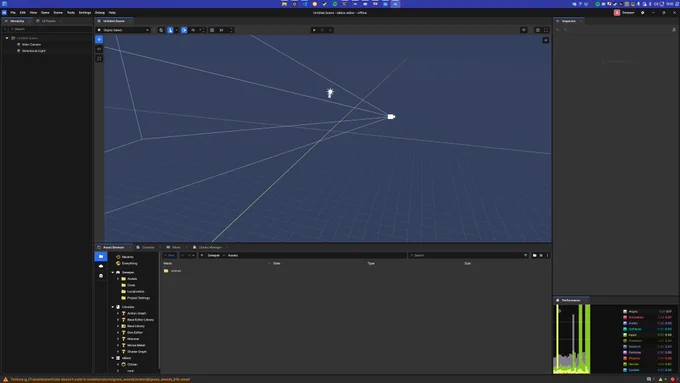Collapse the Untitled Scene root node

[x=7, y=38]
